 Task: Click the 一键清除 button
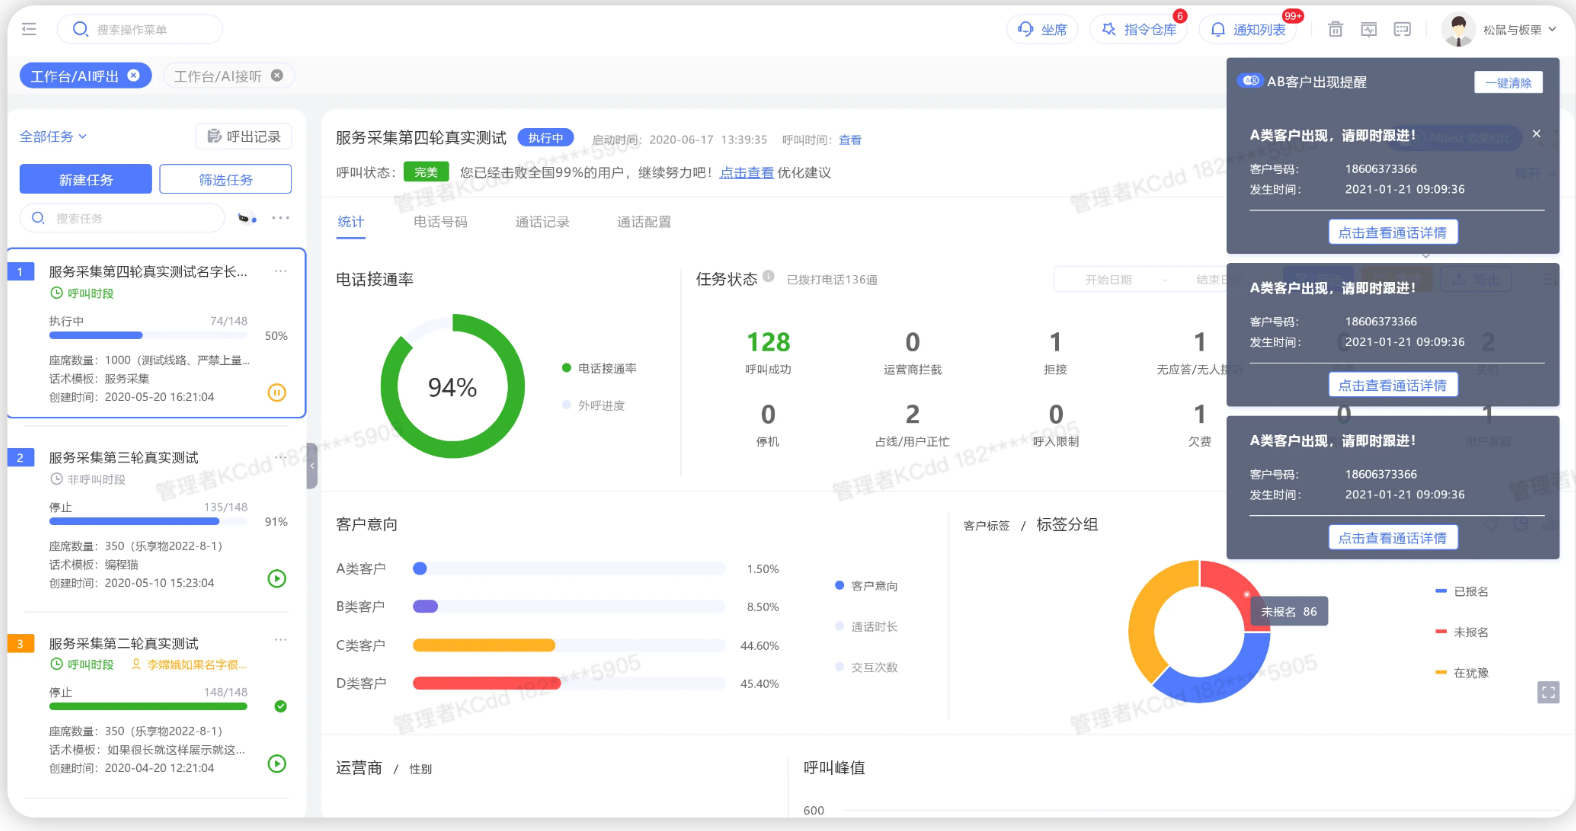[1508, 83]
